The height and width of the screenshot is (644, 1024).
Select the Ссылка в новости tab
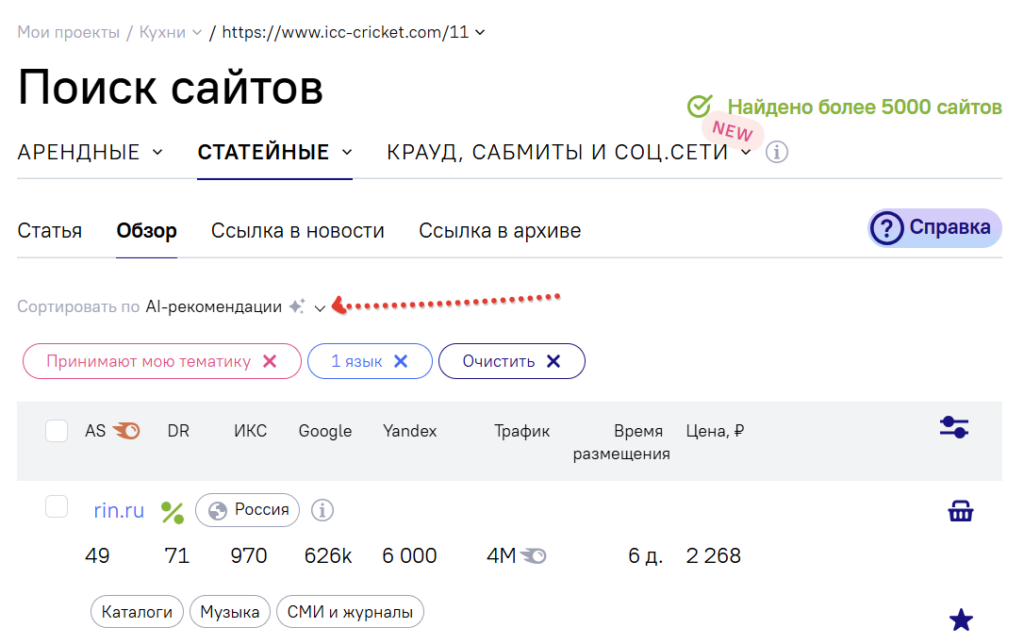(x=297, y=231)
